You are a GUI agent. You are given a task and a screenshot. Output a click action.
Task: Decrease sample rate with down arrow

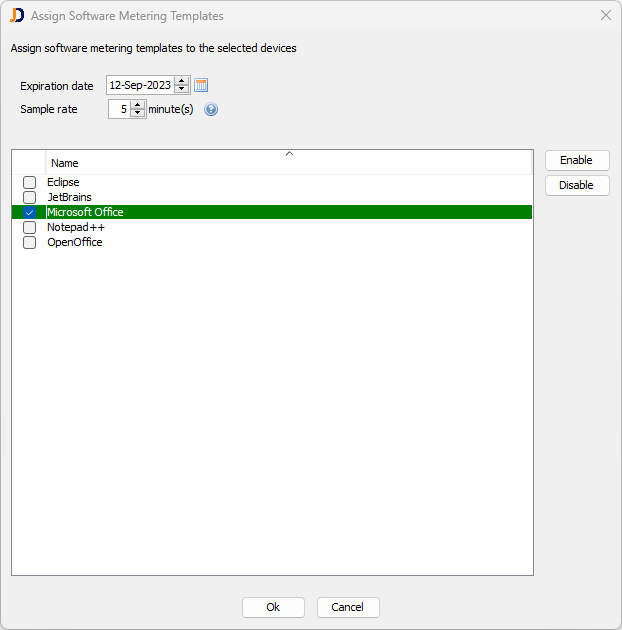[137, 113]
